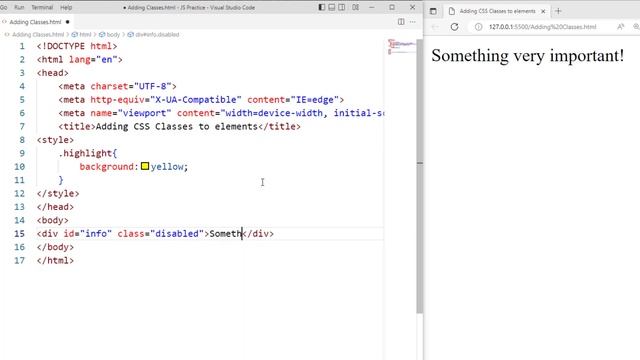This screenshot has width=640, height=360.
Task: Open the Terminal menu
Action: [x=42, y=7]
